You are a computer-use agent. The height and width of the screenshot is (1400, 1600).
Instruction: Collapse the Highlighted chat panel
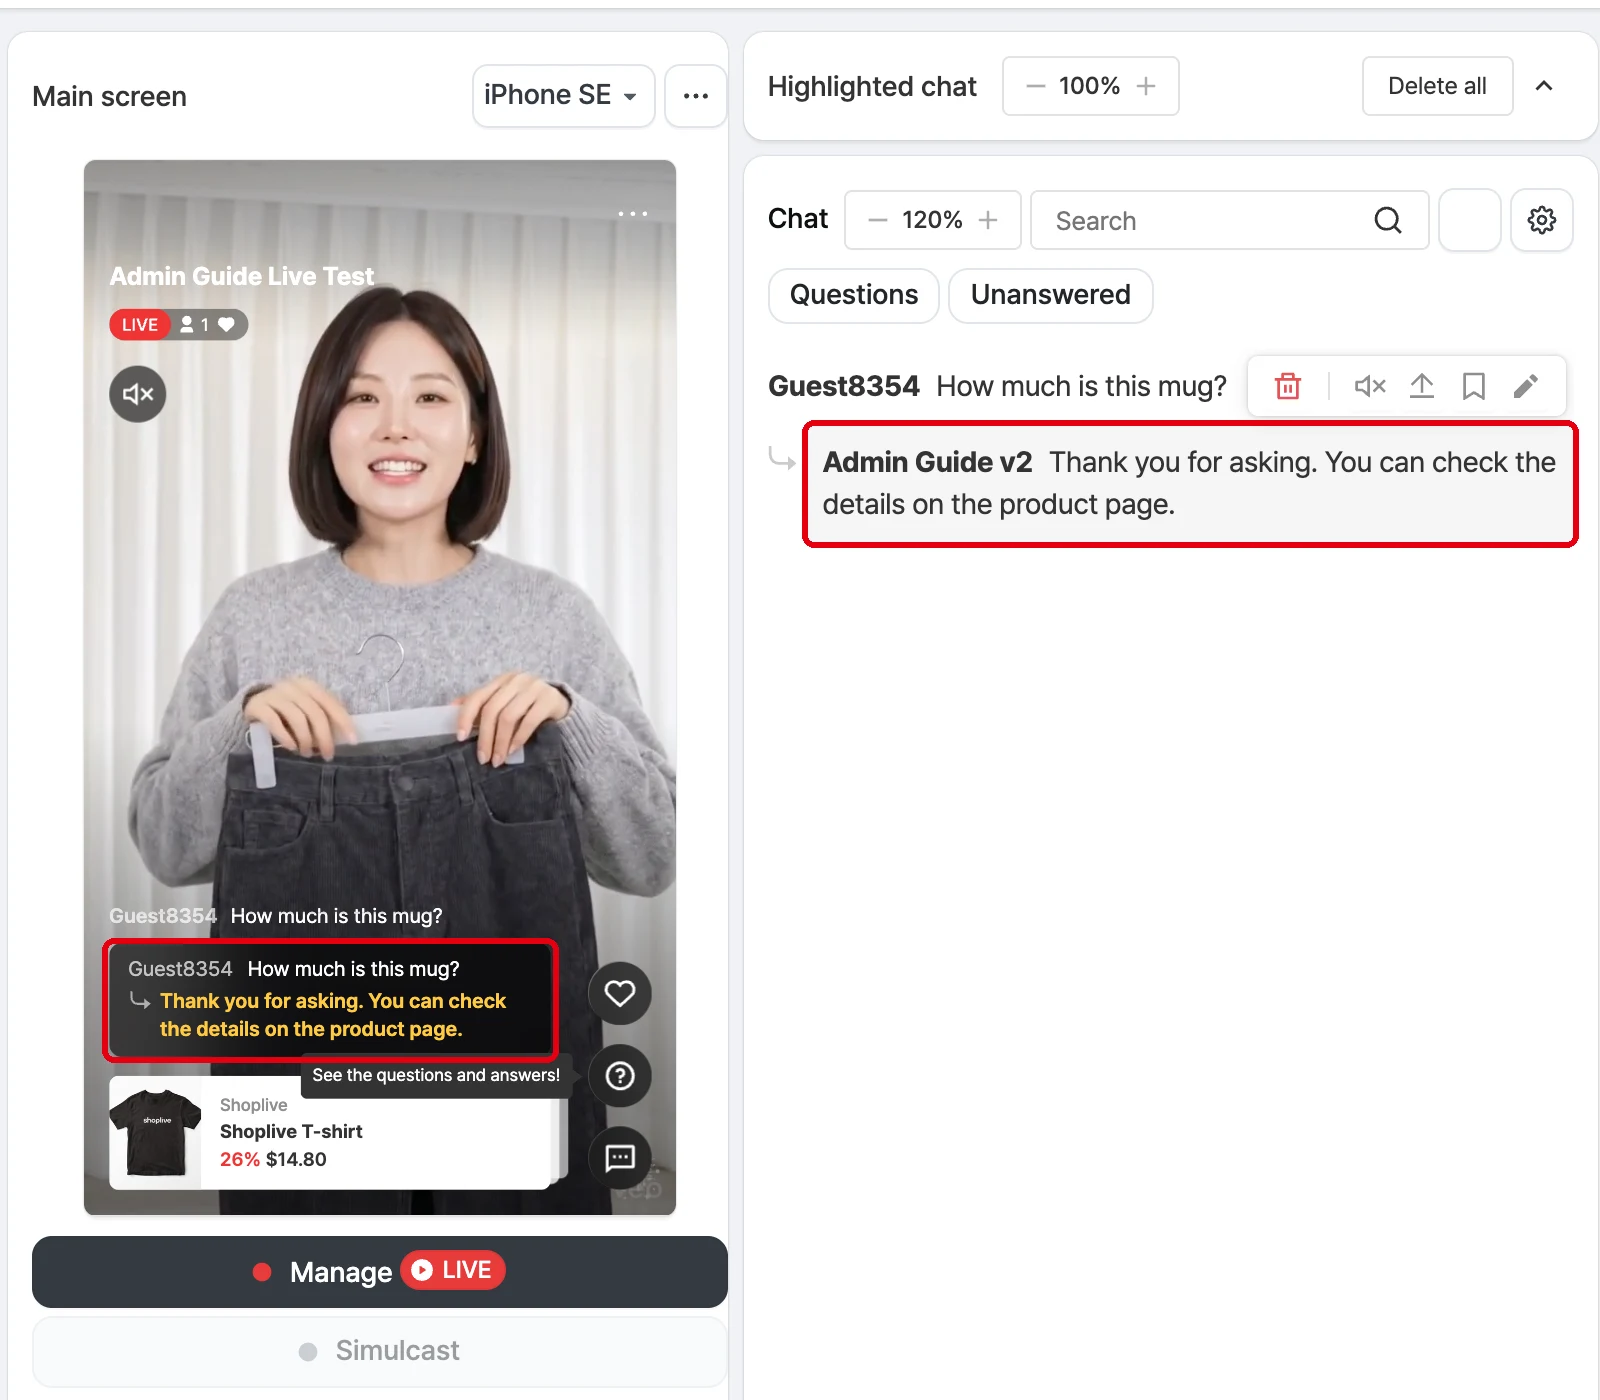(1544, 86)
